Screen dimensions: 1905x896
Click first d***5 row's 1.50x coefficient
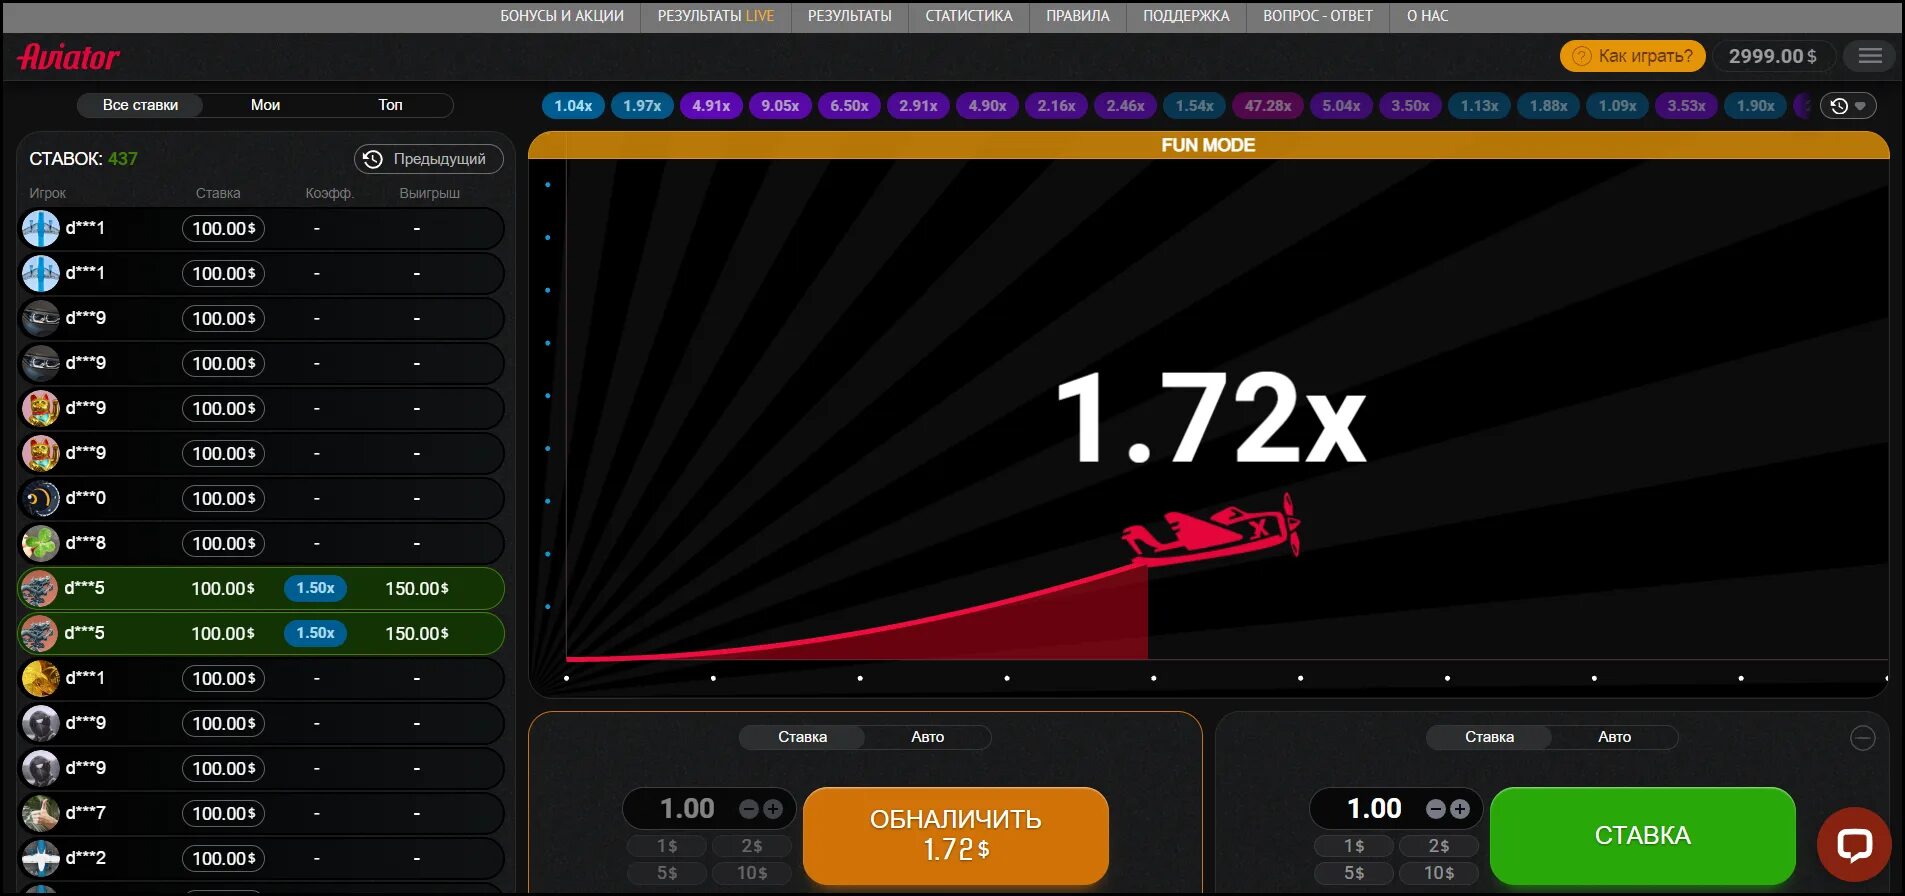tap(315, 588)
